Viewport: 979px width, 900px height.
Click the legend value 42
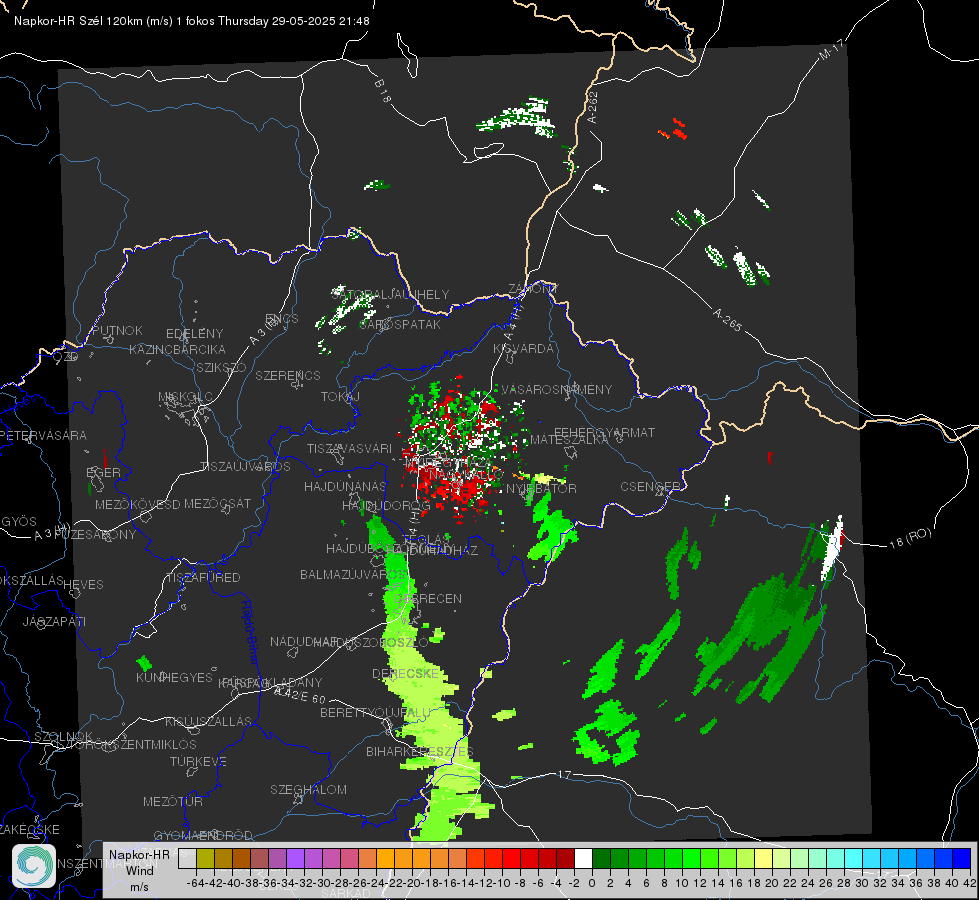(x=969, y=883)
